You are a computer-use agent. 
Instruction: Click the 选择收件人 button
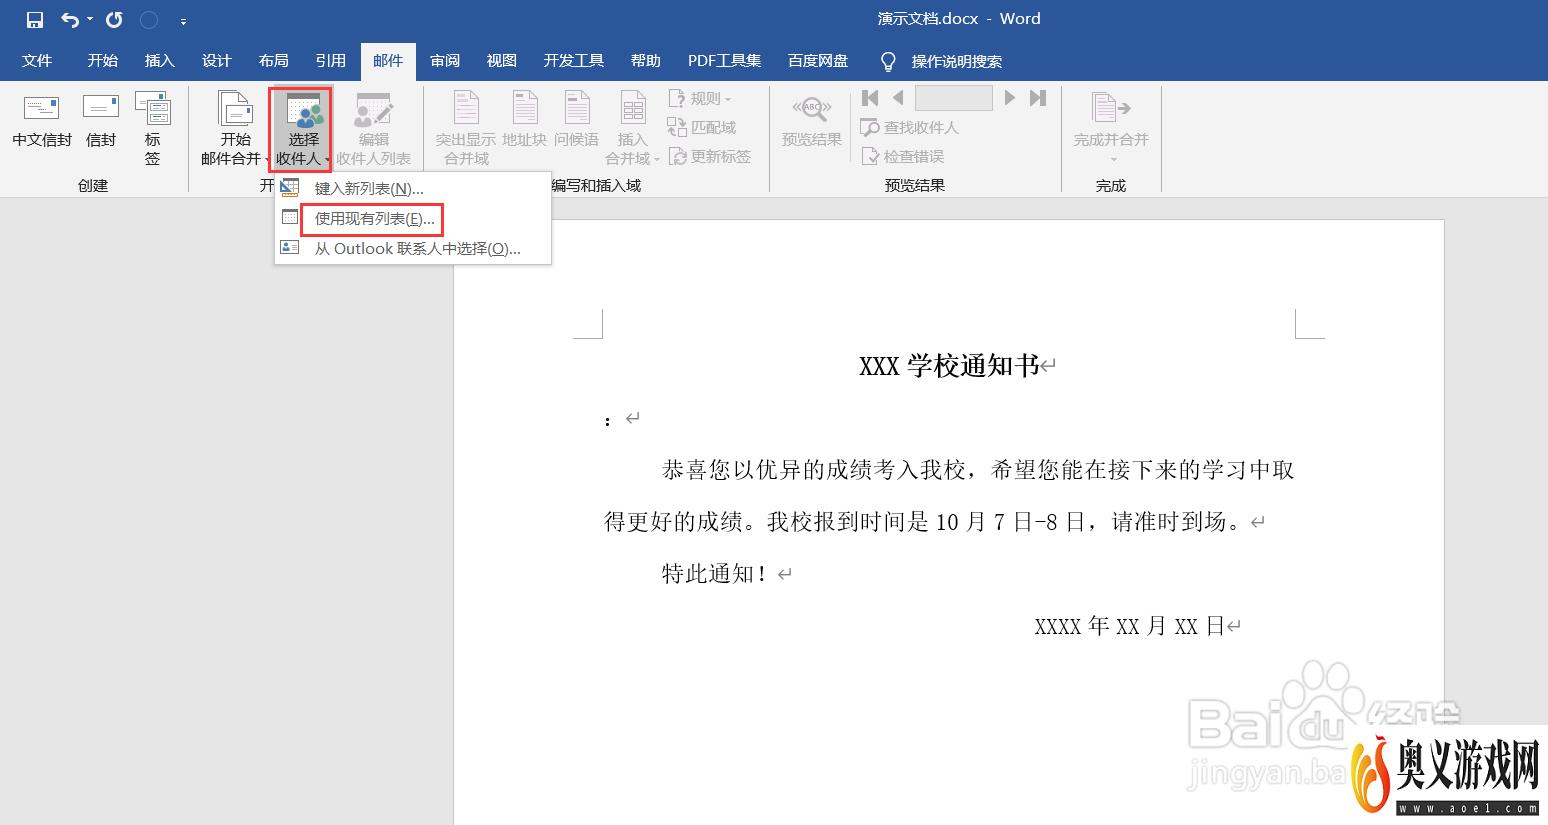coord(300,129)
